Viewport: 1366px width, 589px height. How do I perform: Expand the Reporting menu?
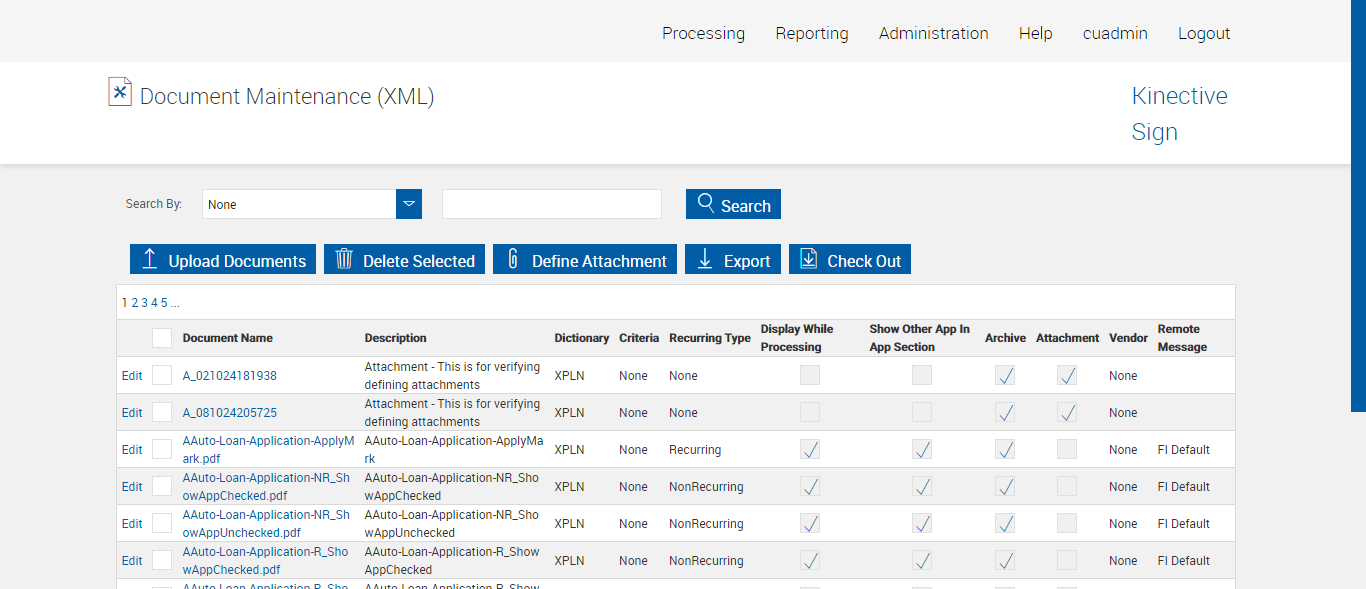point(811,33)
